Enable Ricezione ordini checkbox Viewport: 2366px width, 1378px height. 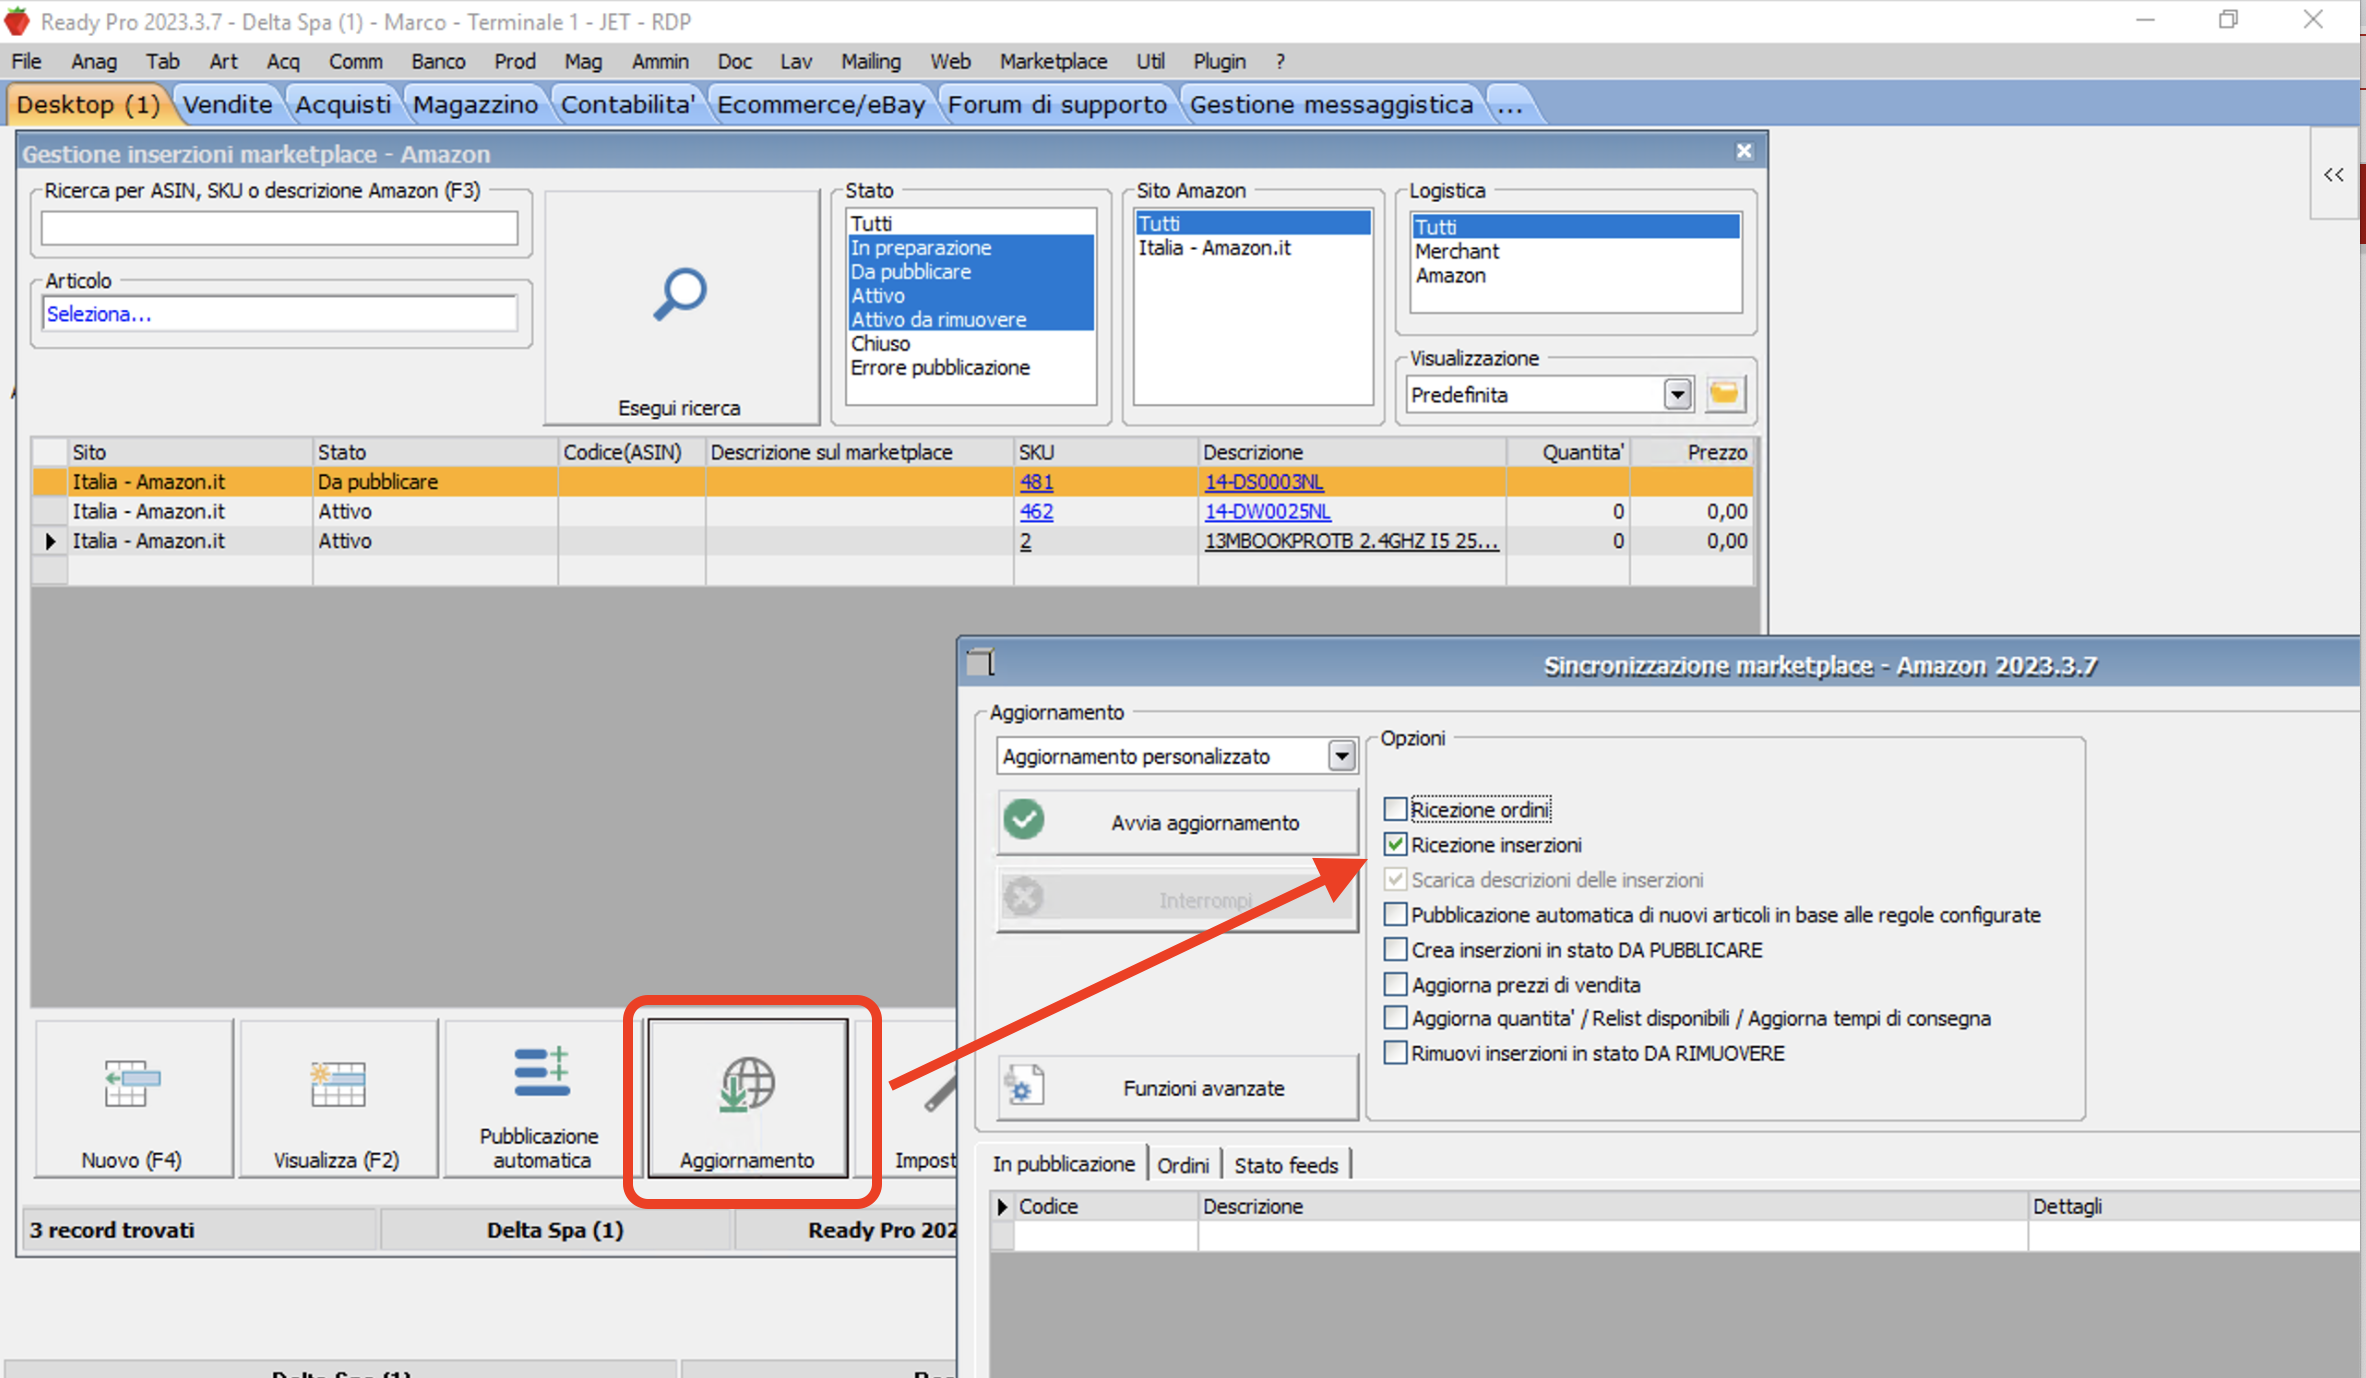click(x=1395, y=808)
